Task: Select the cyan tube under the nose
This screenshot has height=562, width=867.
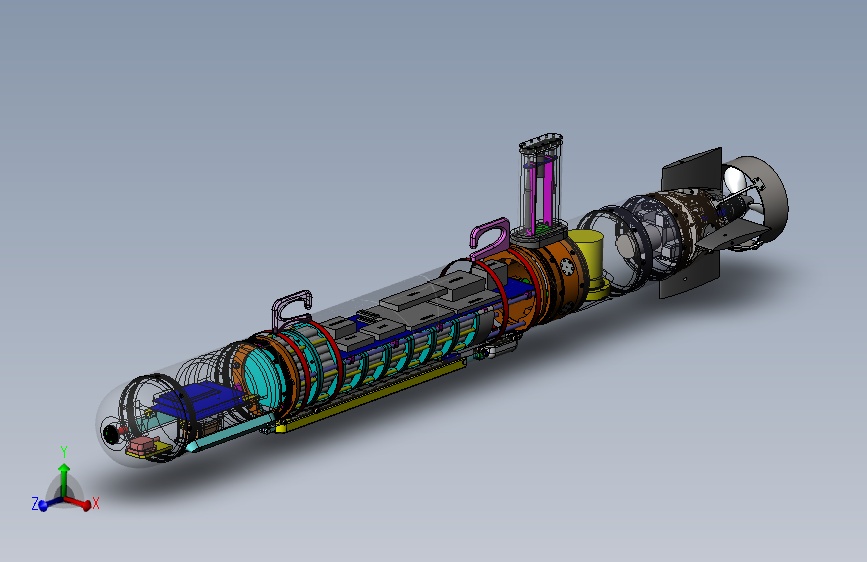Action: [x=230, y=433]
